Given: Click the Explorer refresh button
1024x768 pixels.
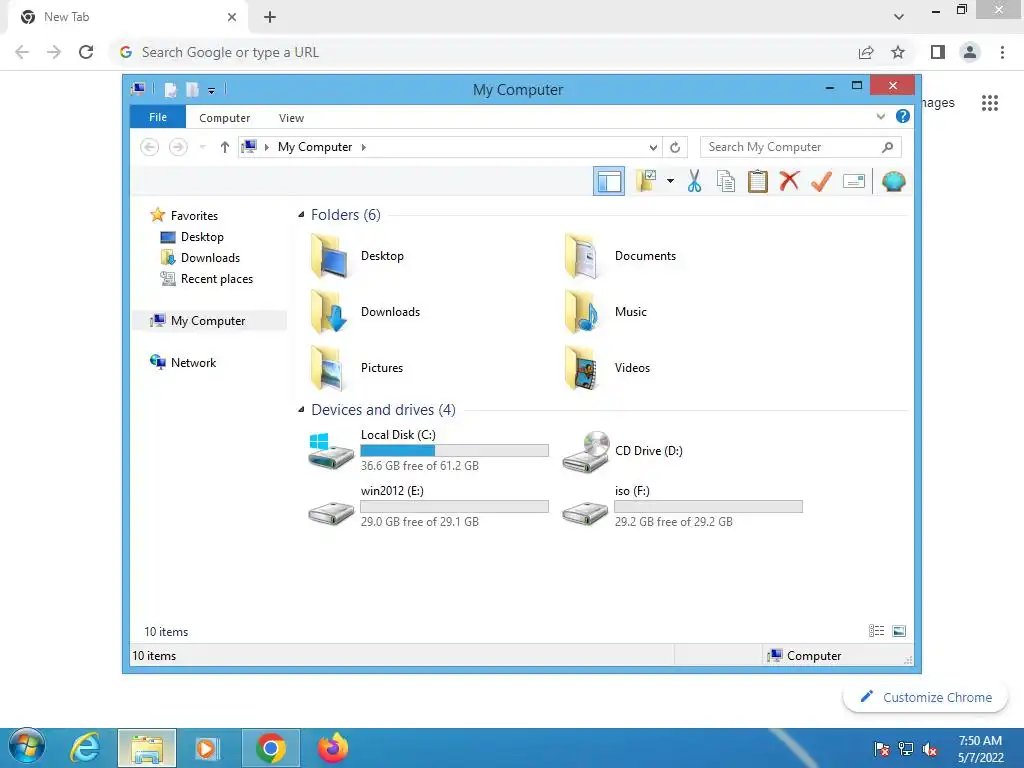Looking at the screenshot, I should pos(675,147).
